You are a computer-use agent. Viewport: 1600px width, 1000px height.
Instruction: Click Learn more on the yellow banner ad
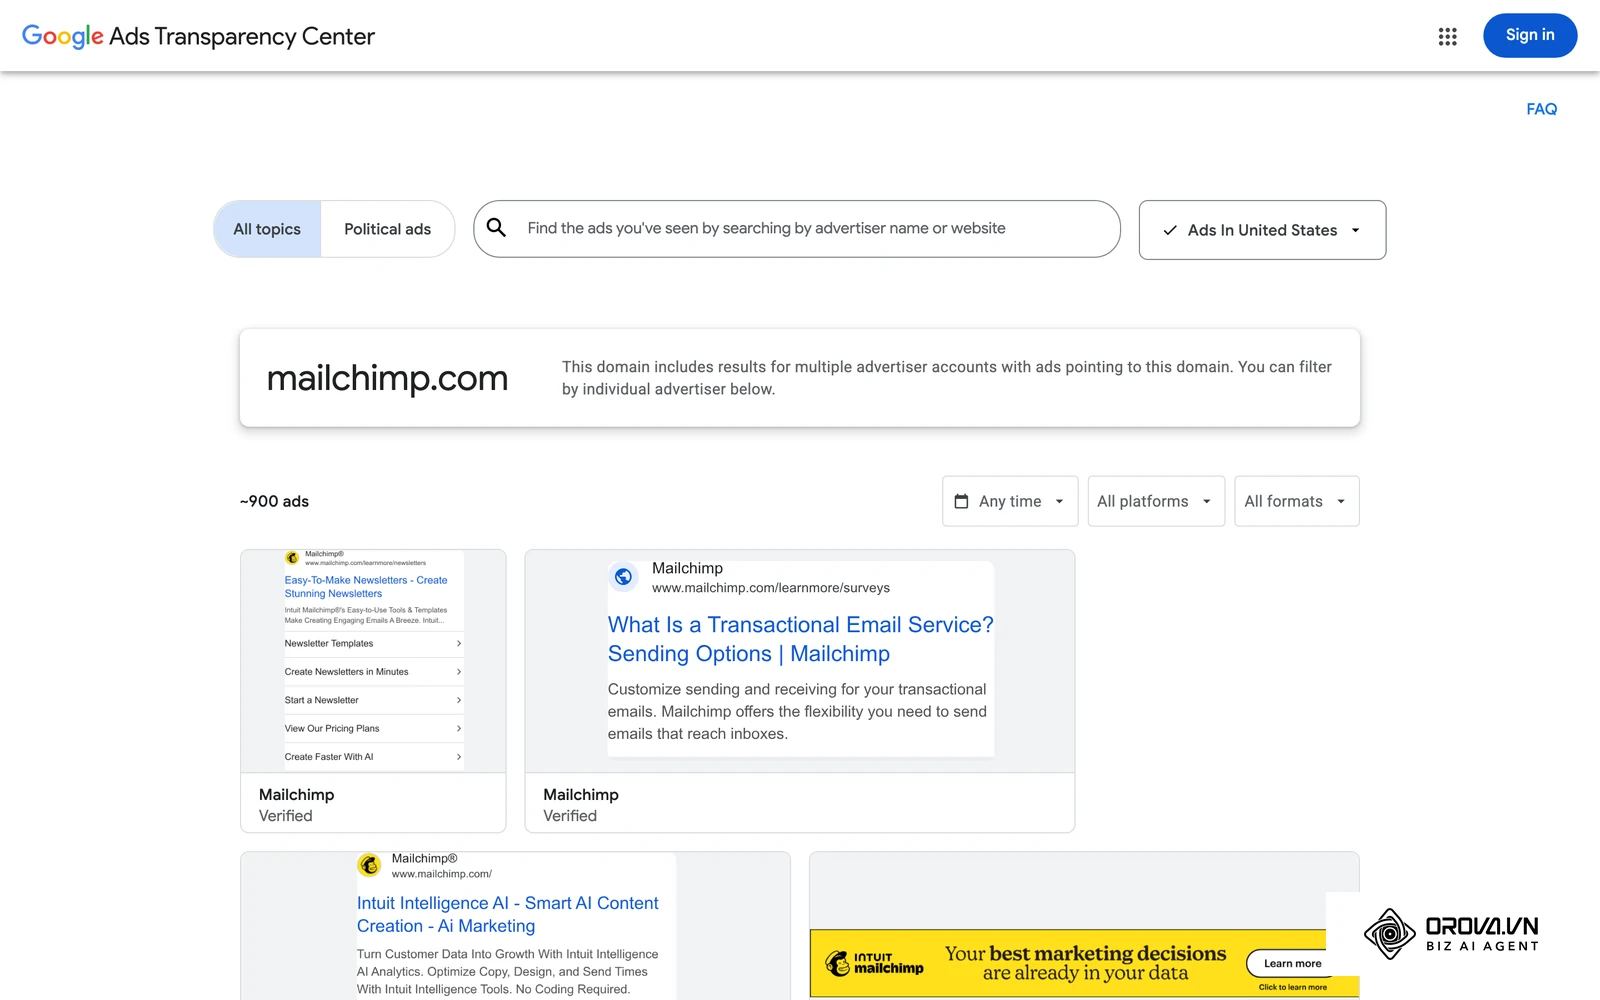click(x=1292, y=964)
